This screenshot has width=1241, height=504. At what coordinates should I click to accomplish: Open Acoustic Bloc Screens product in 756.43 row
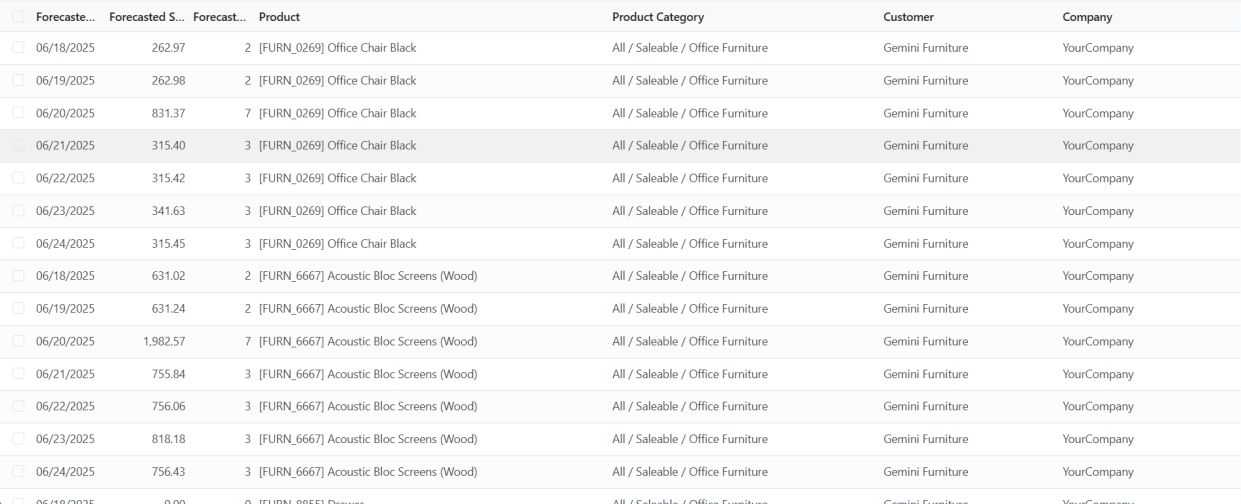pyautogui.click(x=368, y=471)
